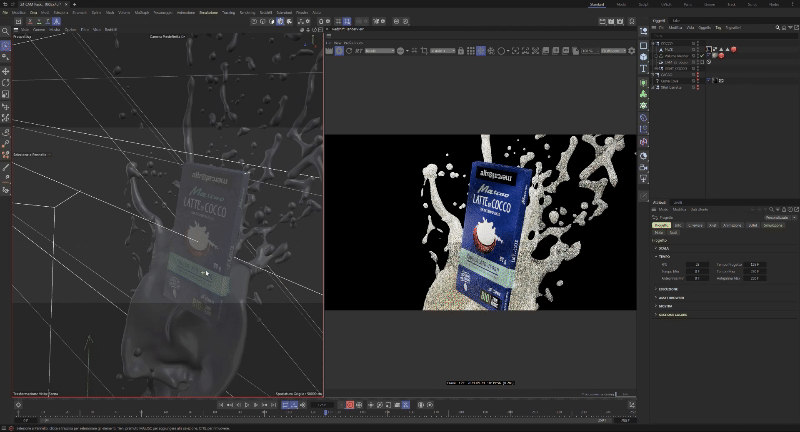Toggle the X axis lock
Viewport: 800px width, 432px height.
(30, 21)
